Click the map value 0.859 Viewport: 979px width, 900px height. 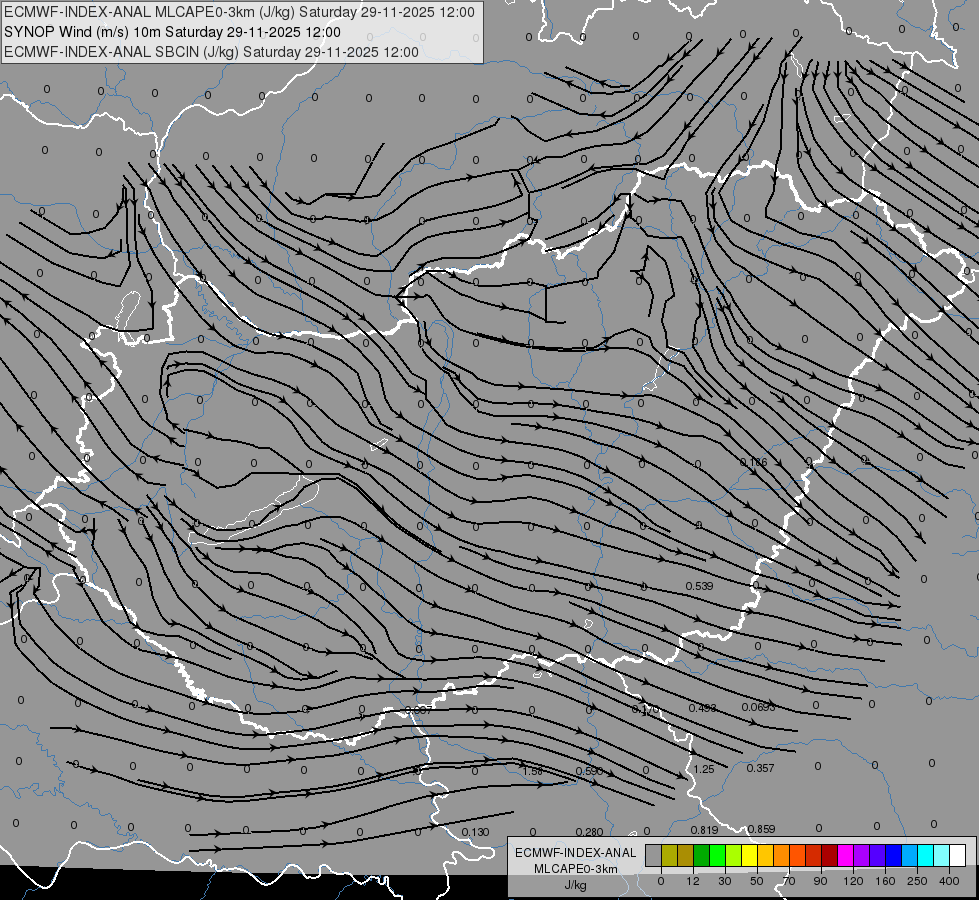pyautogui.click(x=761, y=829)
